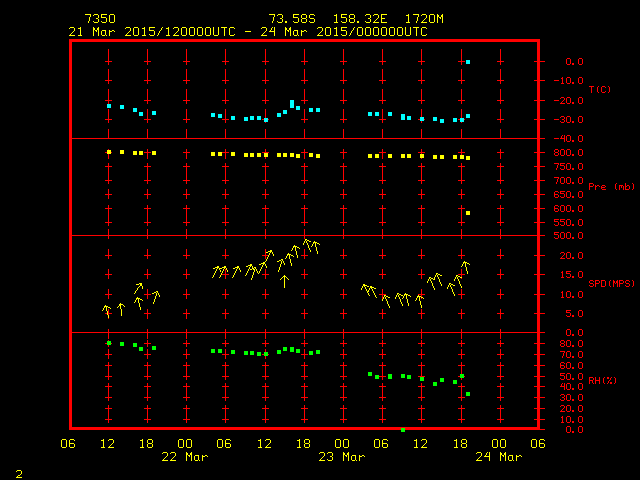Click the number 2 in bottom-left corner
This screenshot has height=480, width=640.
pos(19,471)
